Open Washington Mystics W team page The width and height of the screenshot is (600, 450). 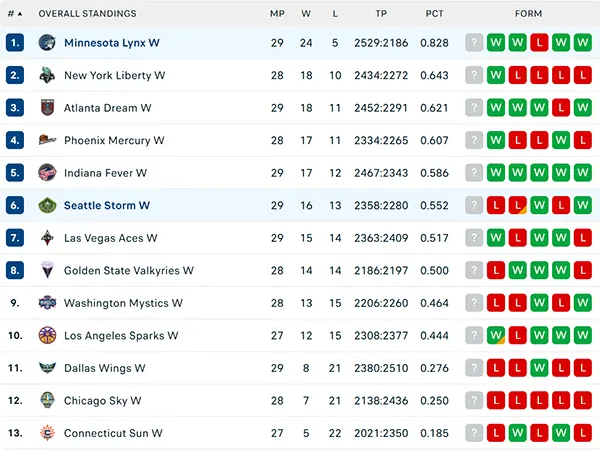click(123, 303)
